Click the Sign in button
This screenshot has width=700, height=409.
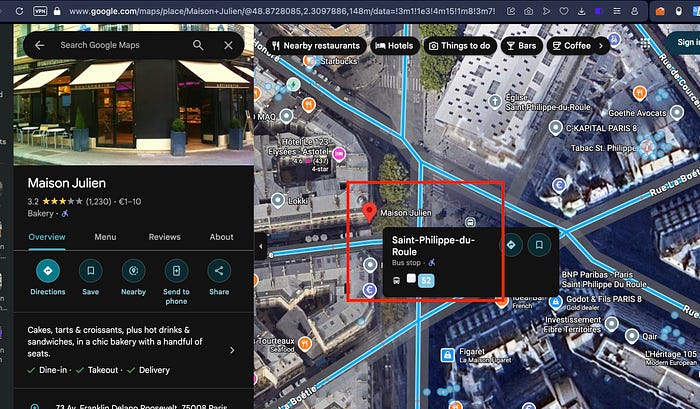685,42
